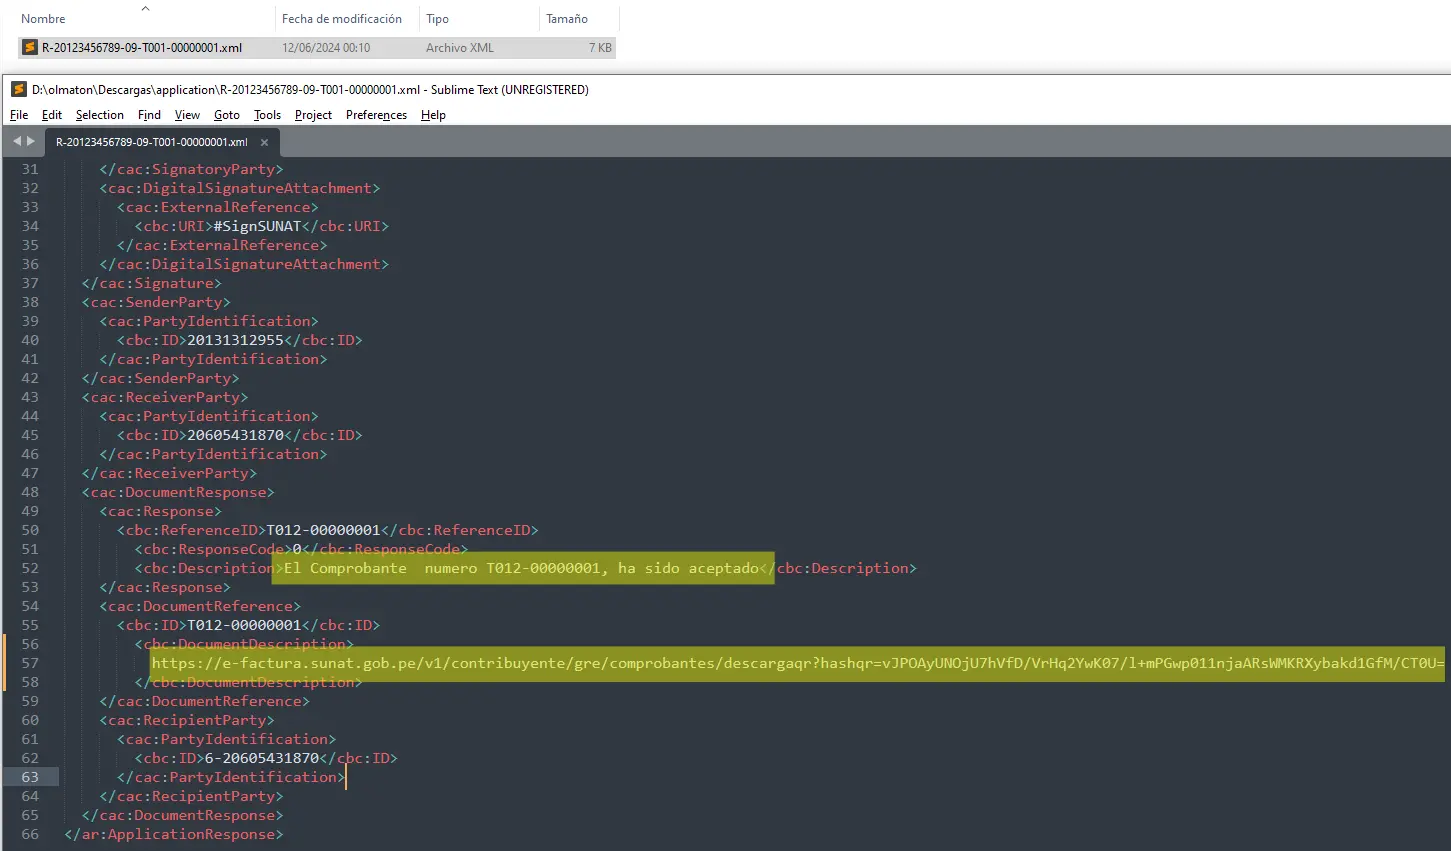Toggle sort direction arrow above Nombre column
Viewport: 1451px width, 851px height.
(145, 8)
